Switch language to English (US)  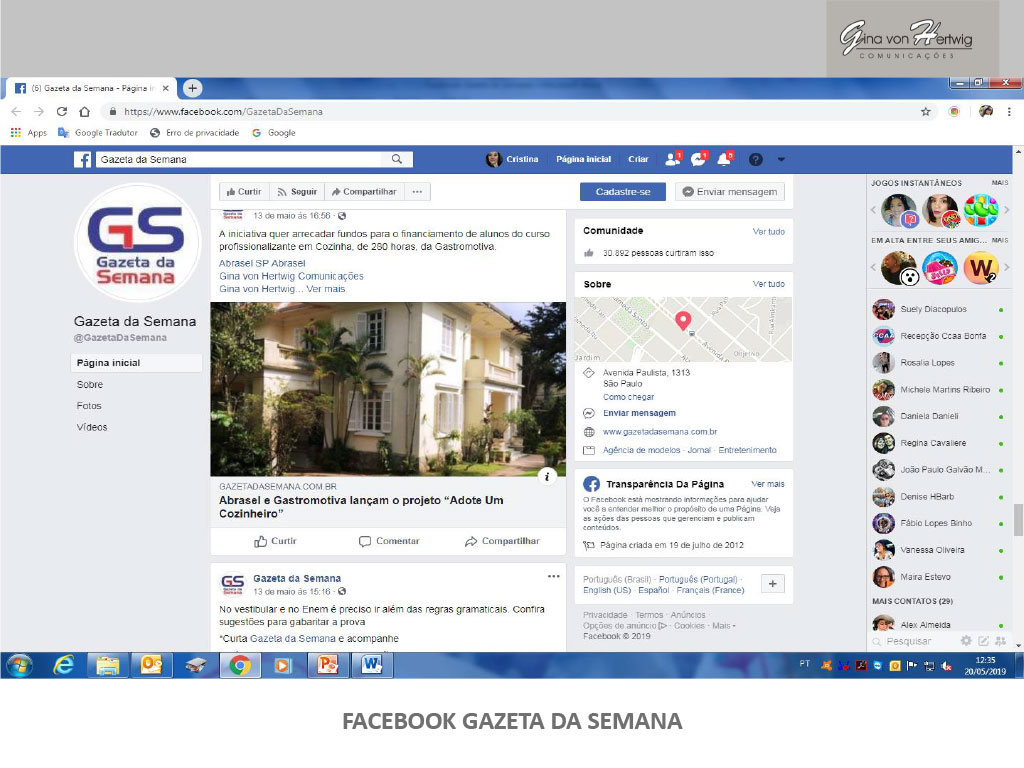(x=607, y=590)
